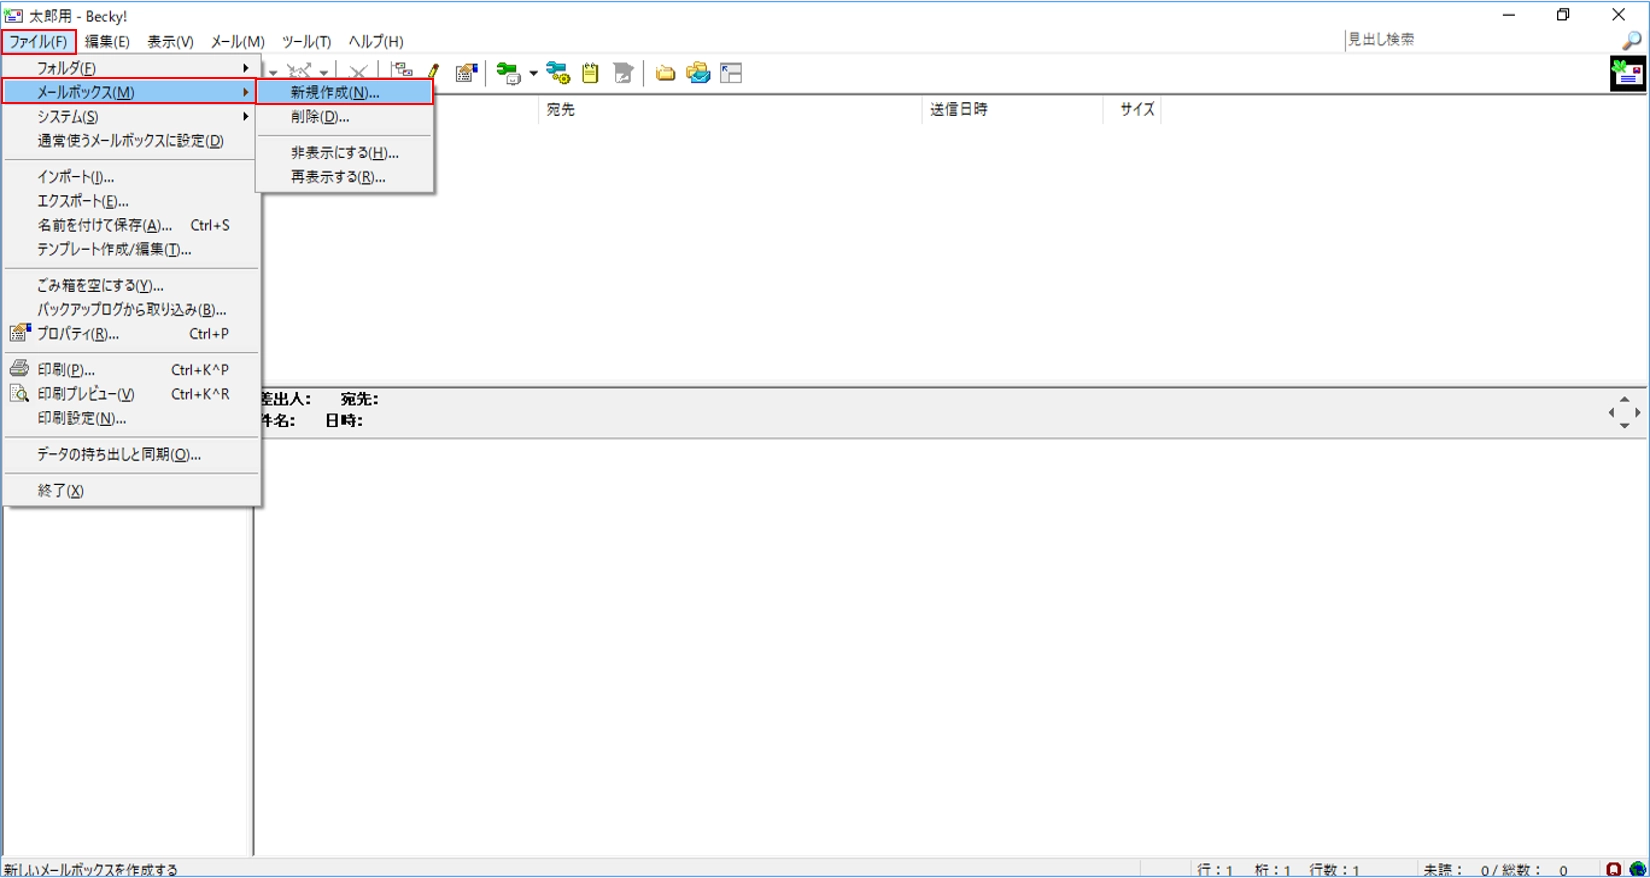The height and width of the screenshot is (878, 1650).
Task: Click the 行 : 1 status bar entry
Action: coord(1215,870)
